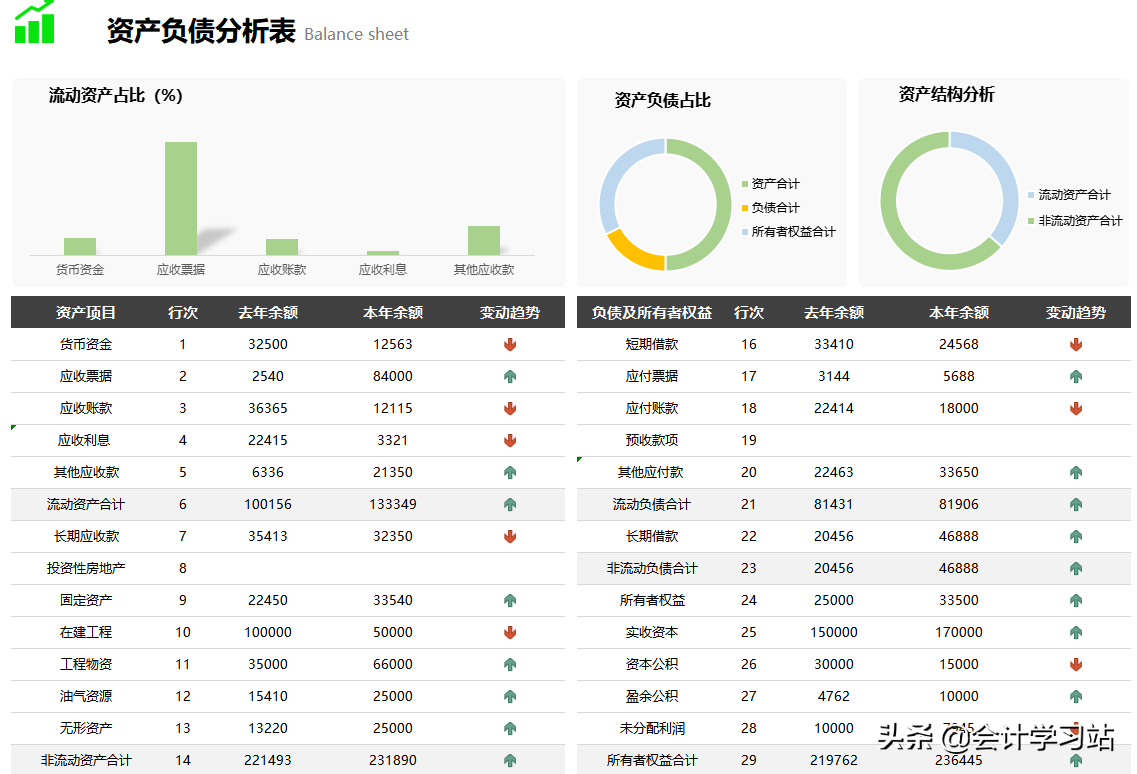
Task: Click the red down arrow for 短期借款
Action: (x=1075, y=344)
